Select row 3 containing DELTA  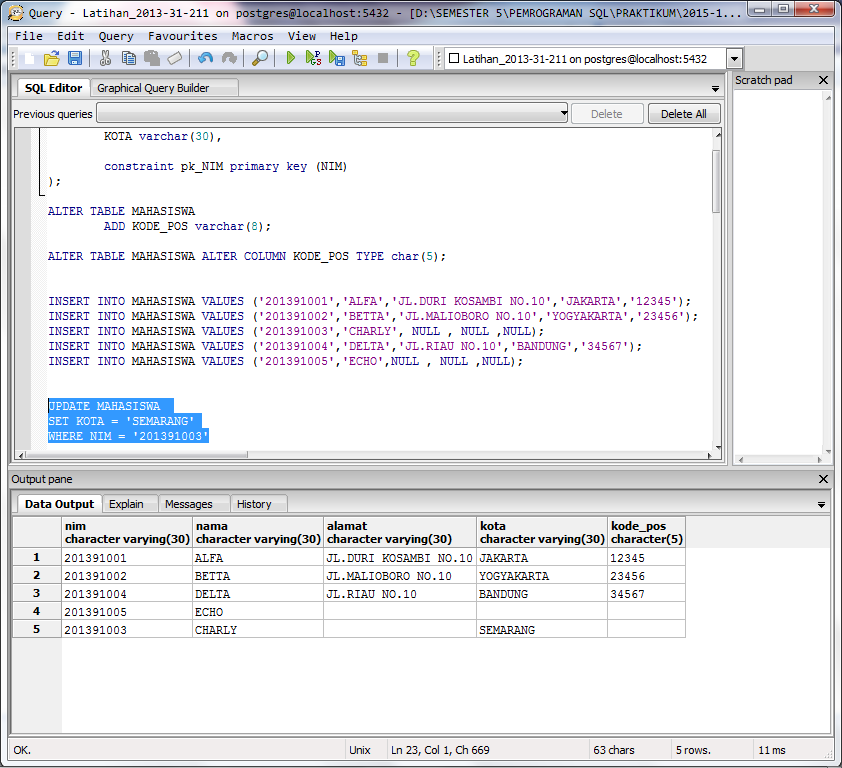click(36, 593)
